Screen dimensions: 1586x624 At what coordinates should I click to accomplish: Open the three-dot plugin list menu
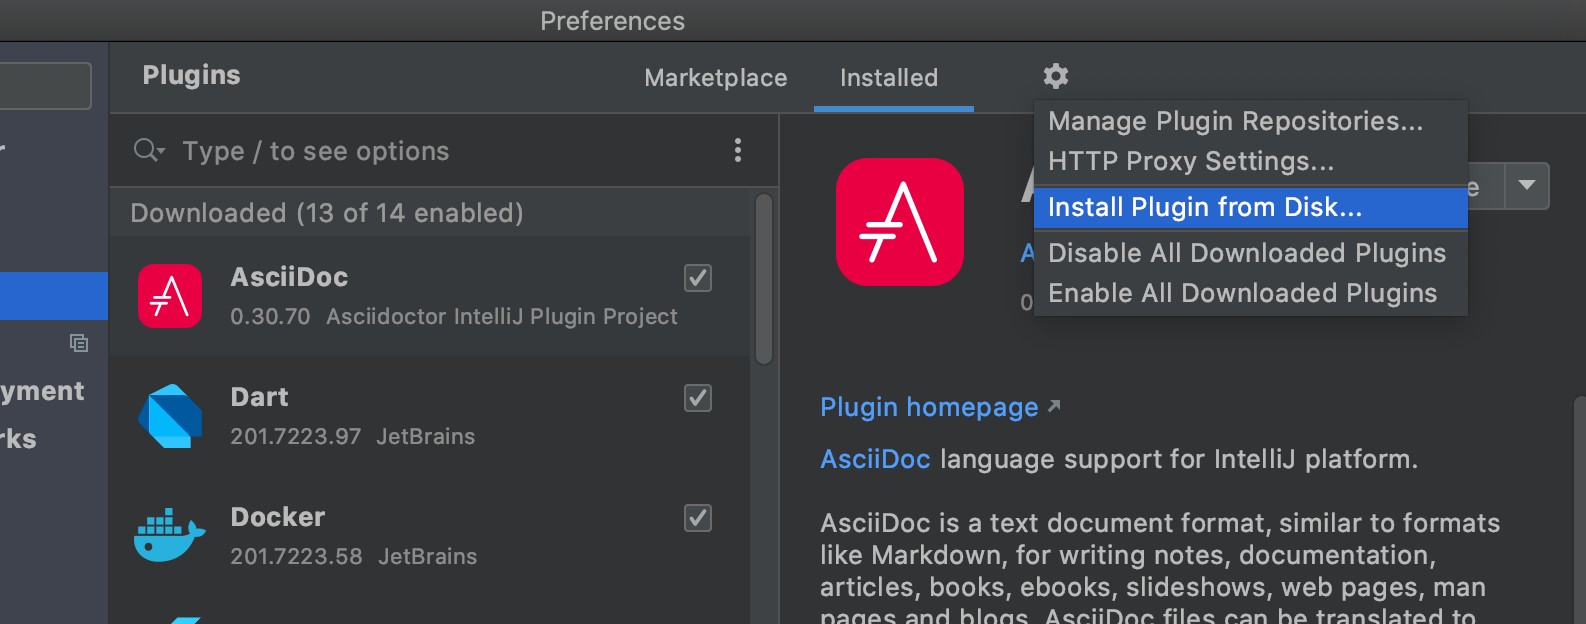coord(738,150)
